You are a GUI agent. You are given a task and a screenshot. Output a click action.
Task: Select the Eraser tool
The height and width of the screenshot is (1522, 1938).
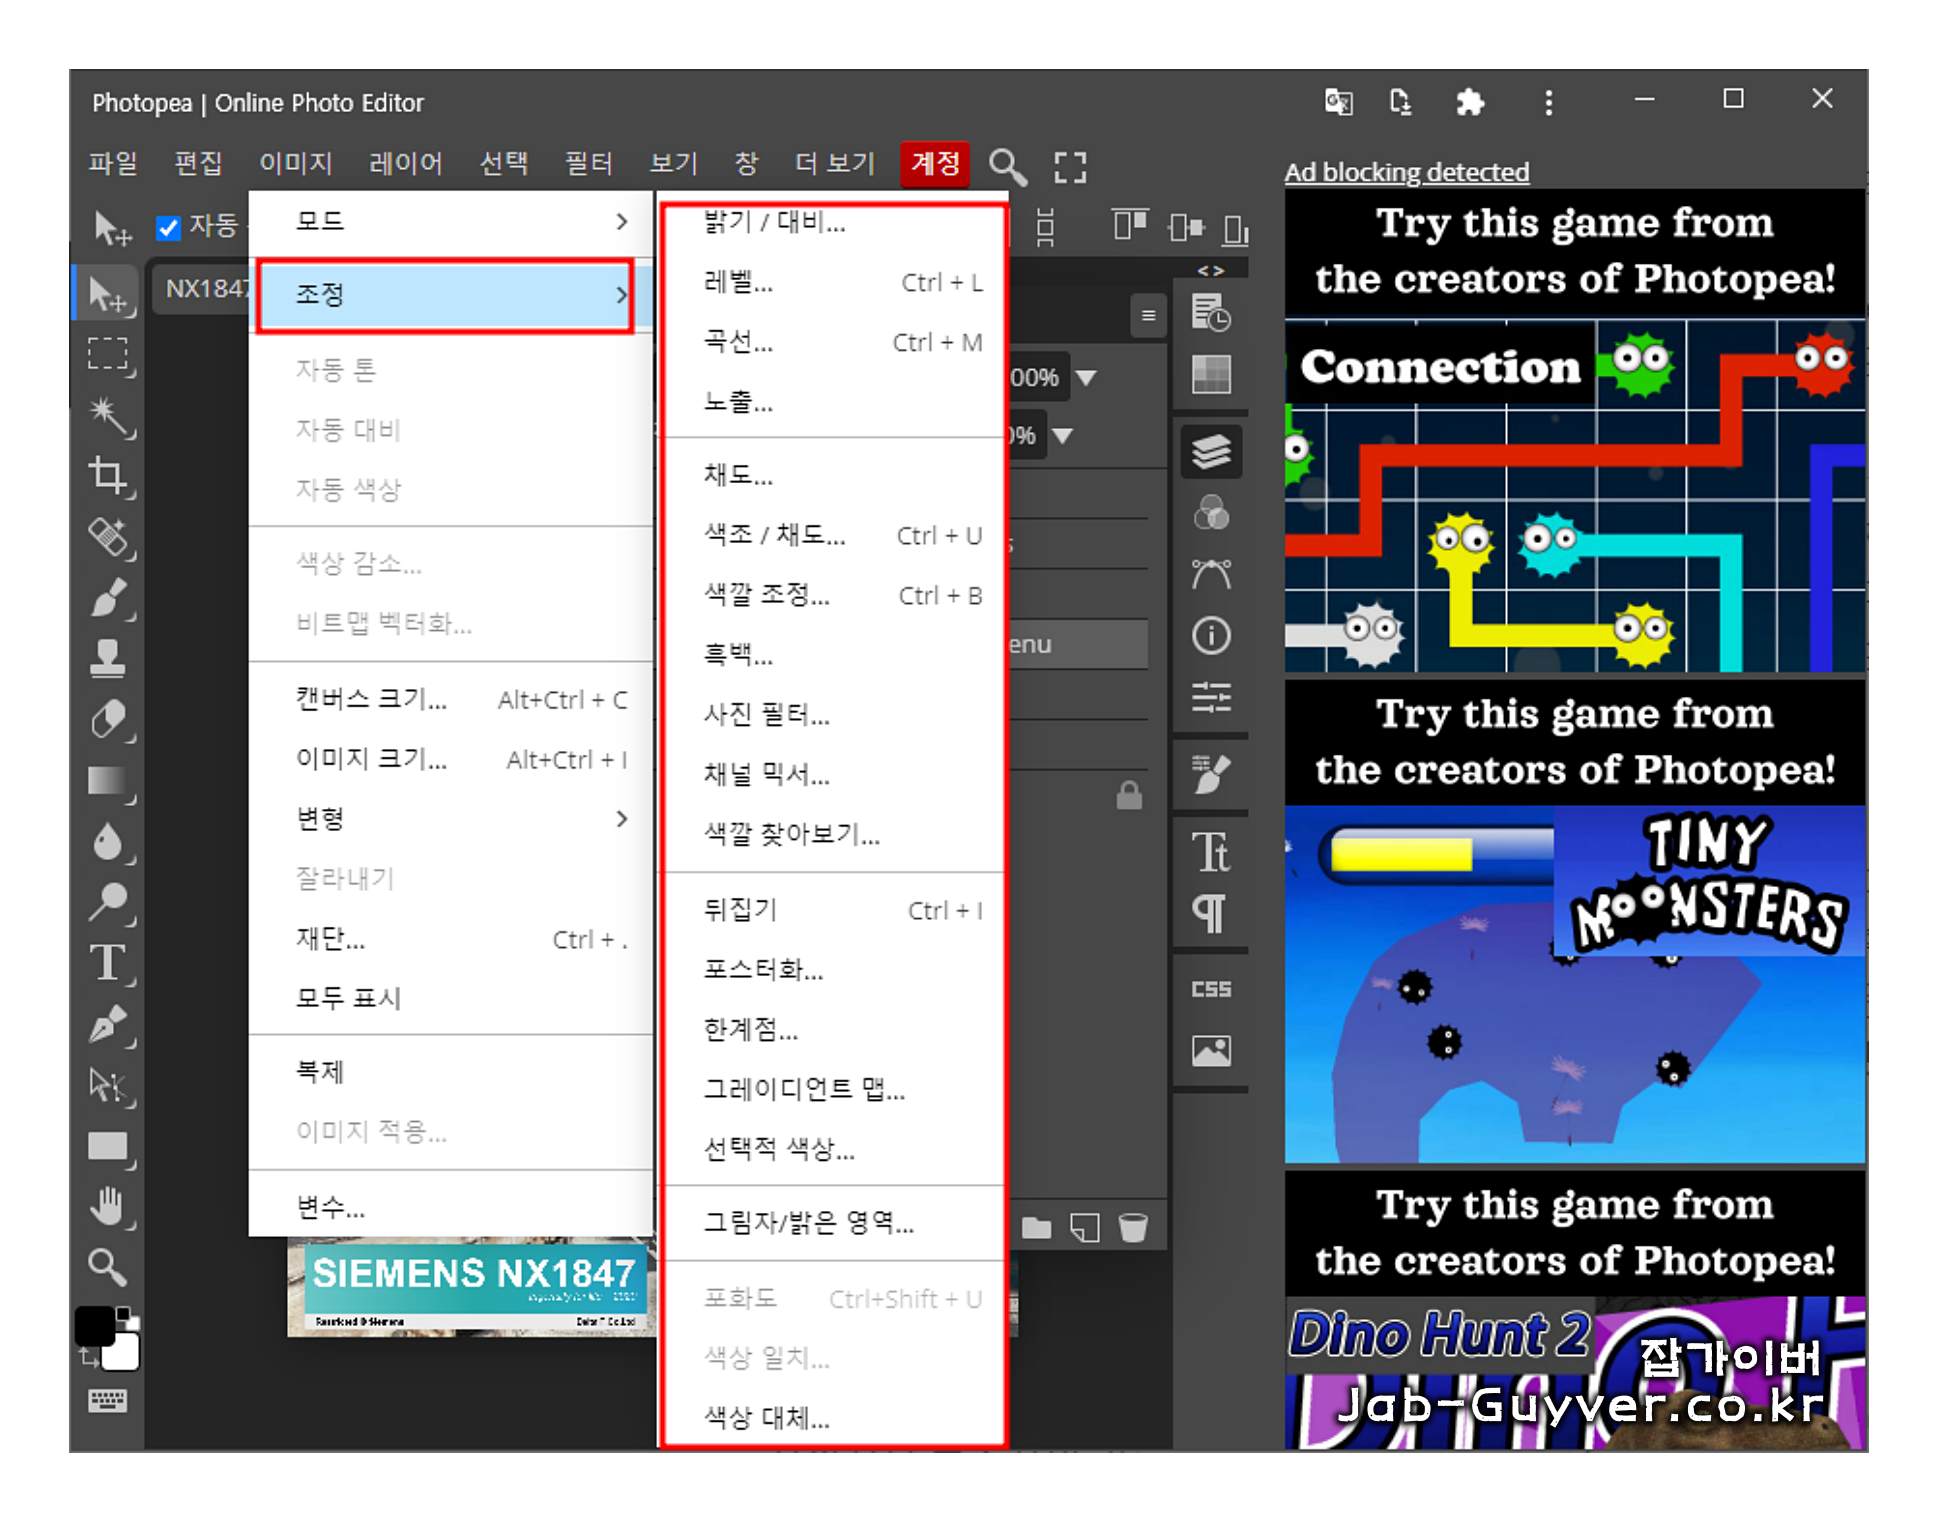(108, 718)
